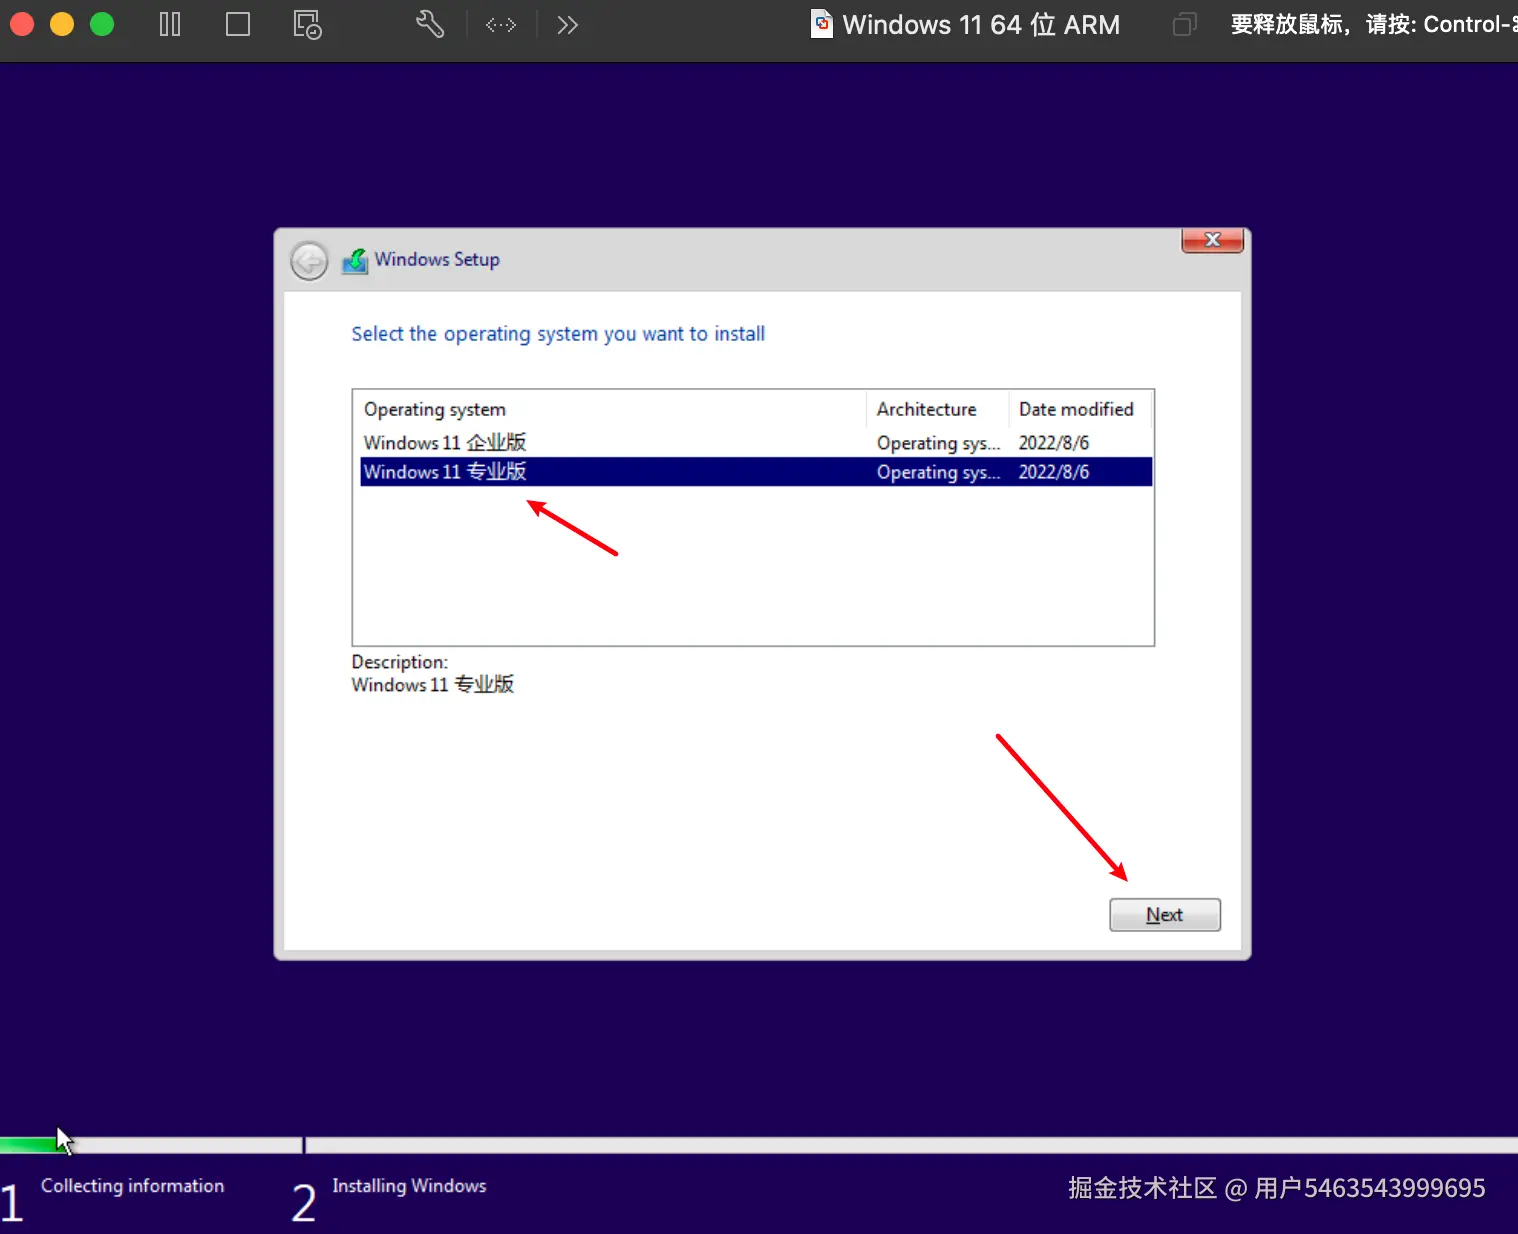Take a VM snapshot

(x=307, y=24)
